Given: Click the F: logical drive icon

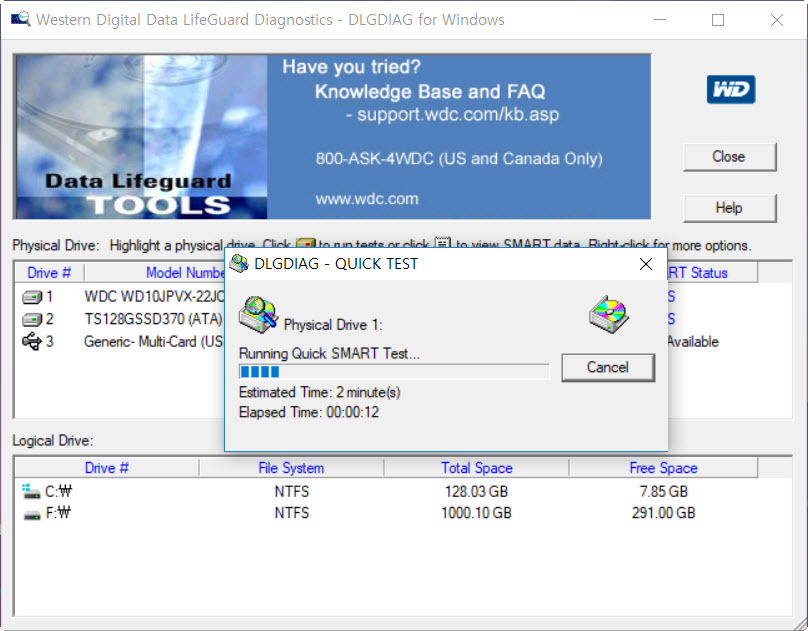Looking at the screenshot, I should tap(32, 514).
